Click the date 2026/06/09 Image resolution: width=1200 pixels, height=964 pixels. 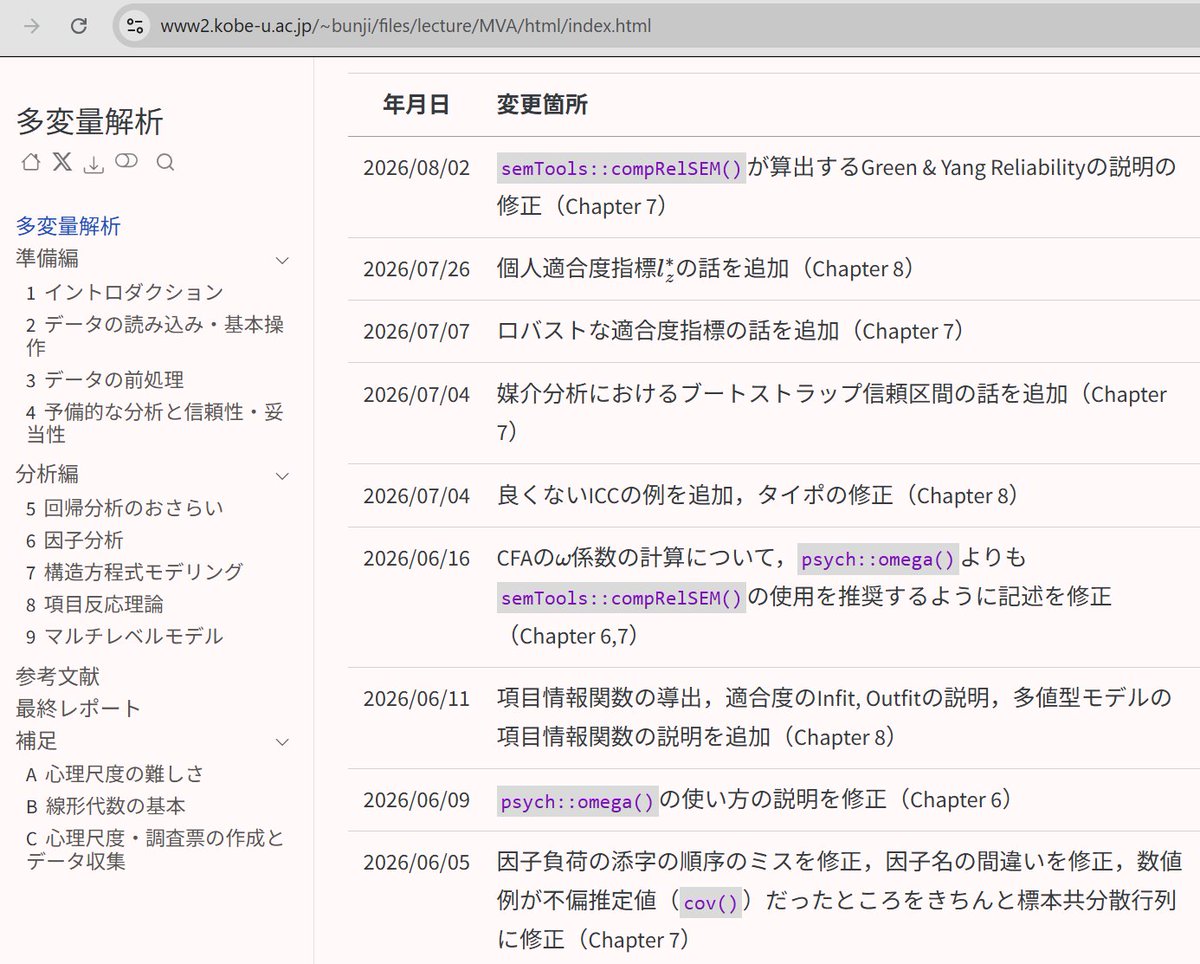416,800
